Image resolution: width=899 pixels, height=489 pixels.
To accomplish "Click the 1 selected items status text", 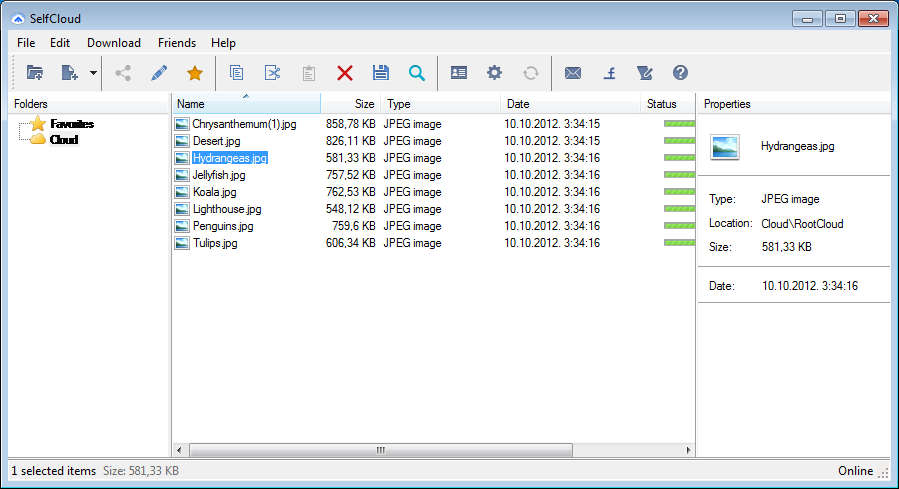I will pyautogui.click(x=54, y=471).
